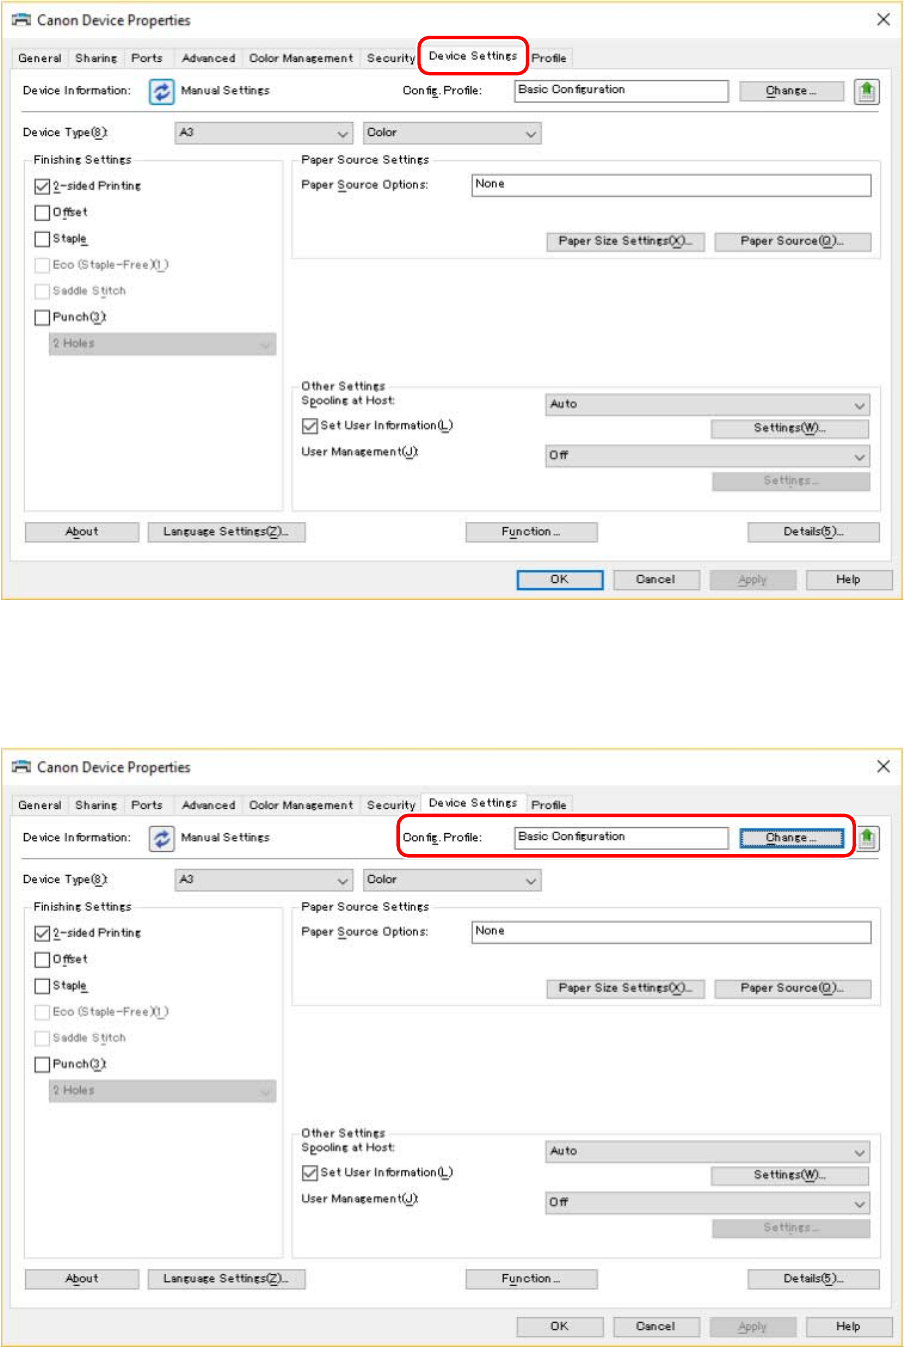Click Paper Source Options field in upper dialog
904x1347 pixels.
tap(671, 185)
